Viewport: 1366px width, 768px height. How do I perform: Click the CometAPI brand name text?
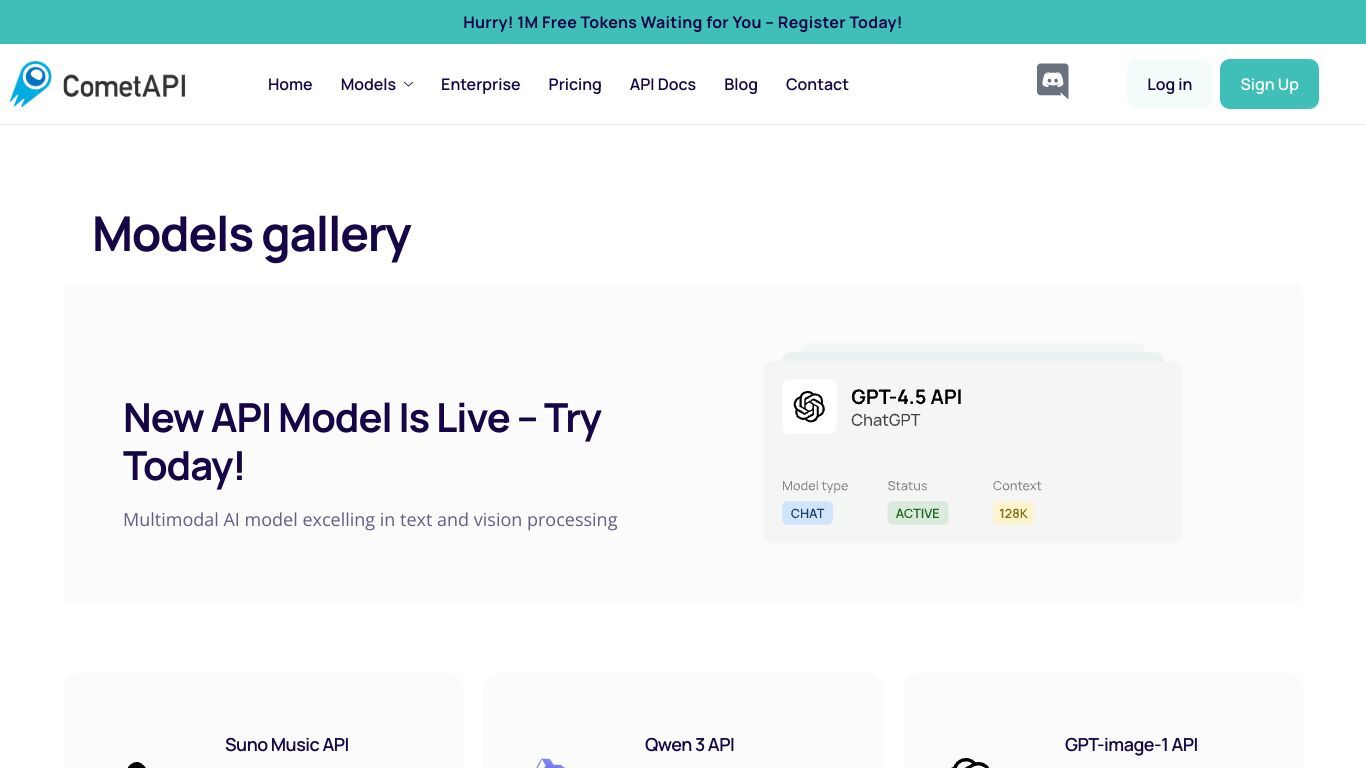(x=124, y=86)
